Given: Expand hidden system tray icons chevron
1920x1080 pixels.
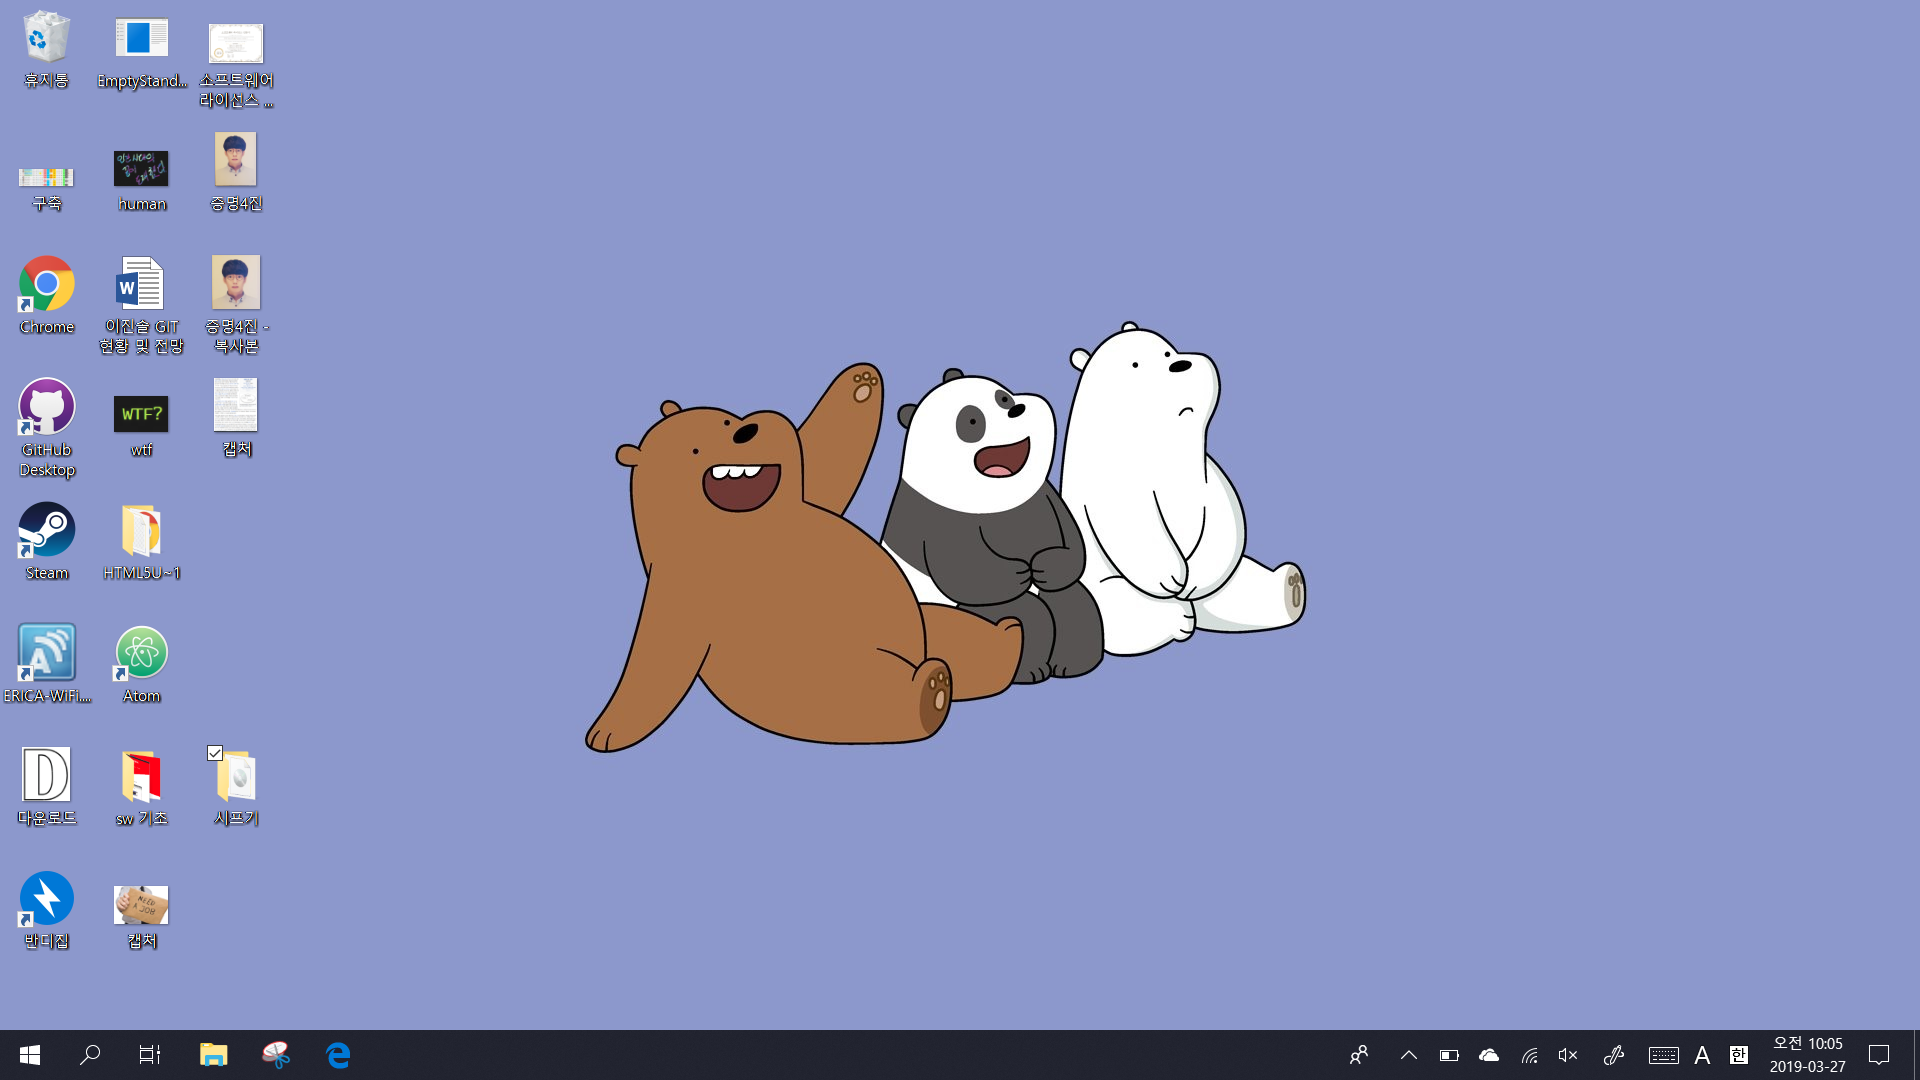Looking at the screenshot, I should [x=1408, y=1055].
